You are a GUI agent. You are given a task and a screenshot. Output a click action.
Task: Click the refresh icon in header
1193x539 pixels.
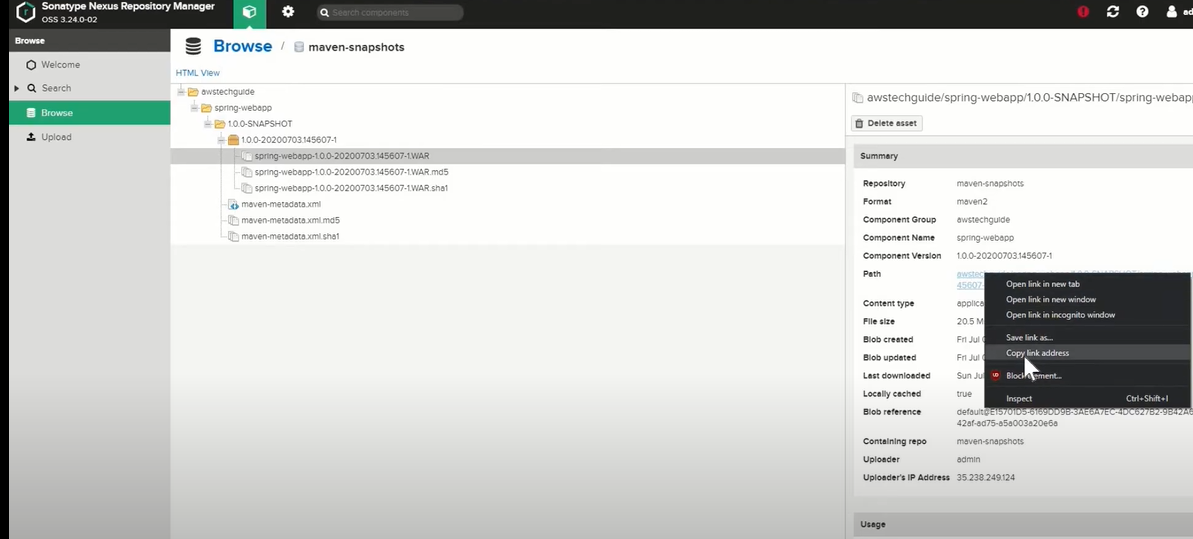pos(1112,12)
